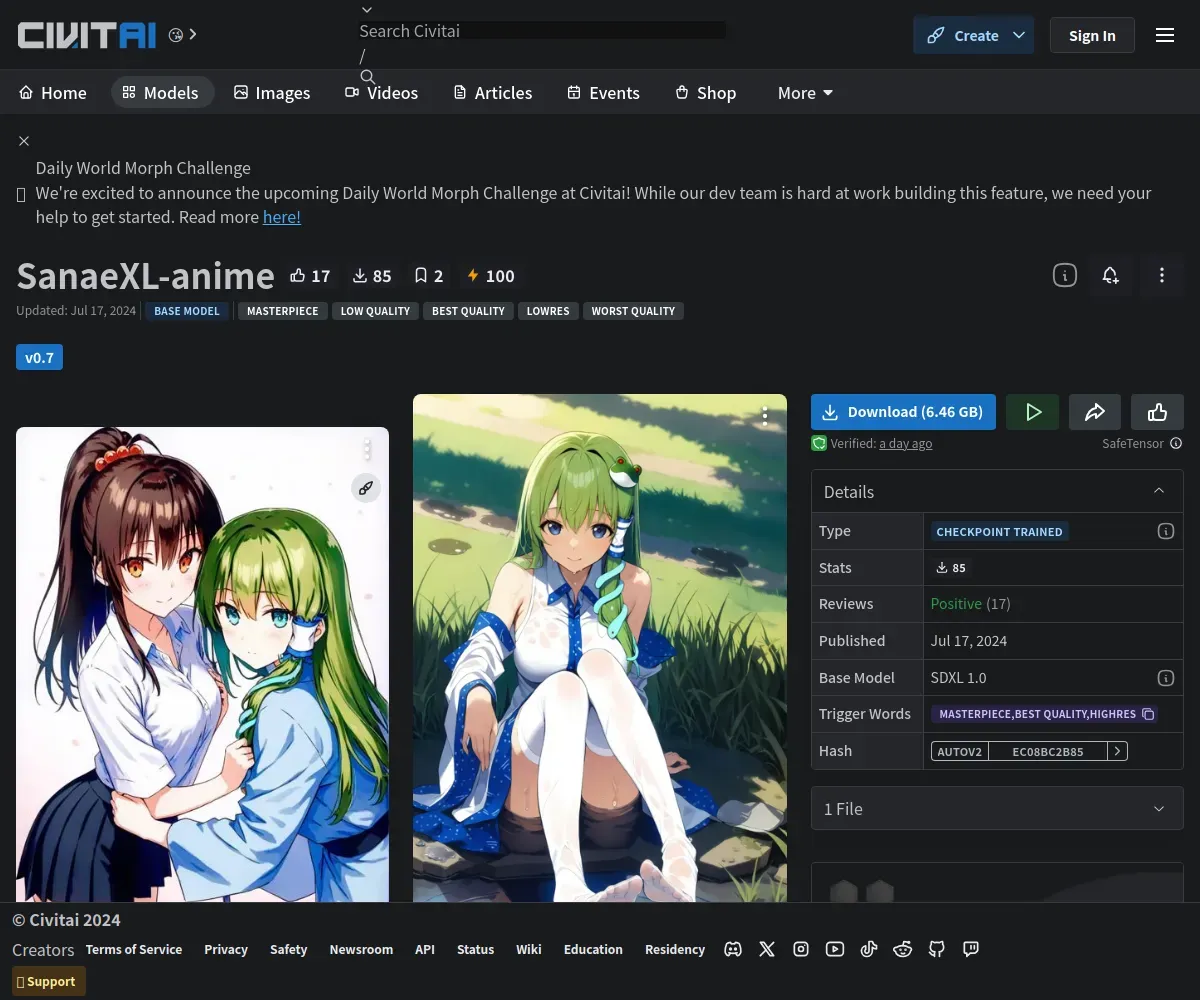This screenshot has height=1000, width=1200.
Task: Click the 'a day ago' verified link
Action: pos(906,443)
